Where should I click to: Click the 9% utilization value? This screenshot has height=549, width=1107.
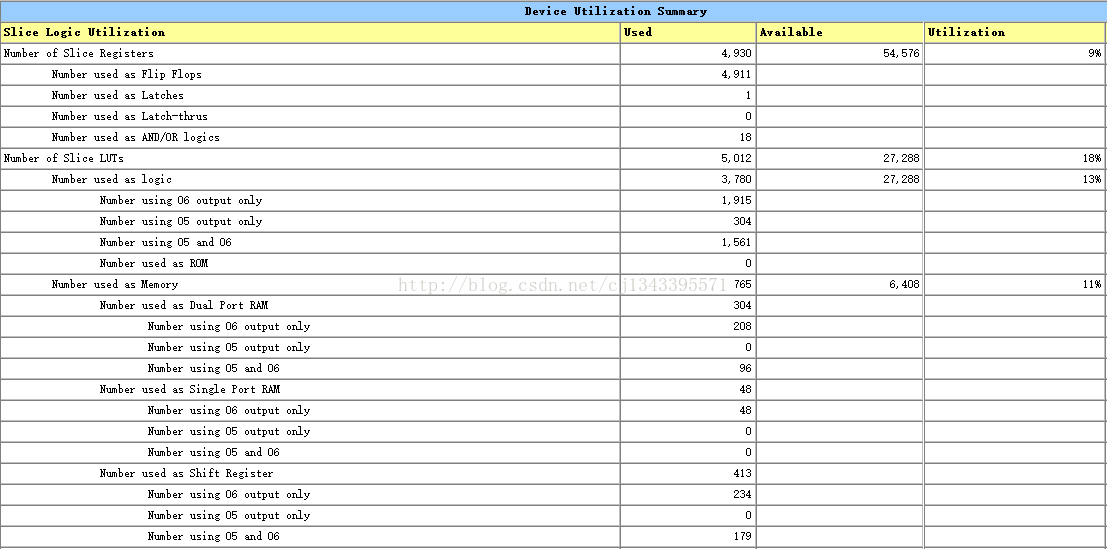click(1095, 54)
